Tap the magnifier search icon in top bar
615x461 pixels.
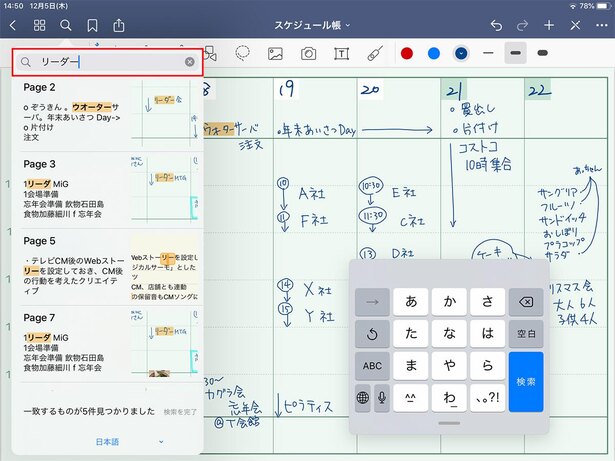66,26
